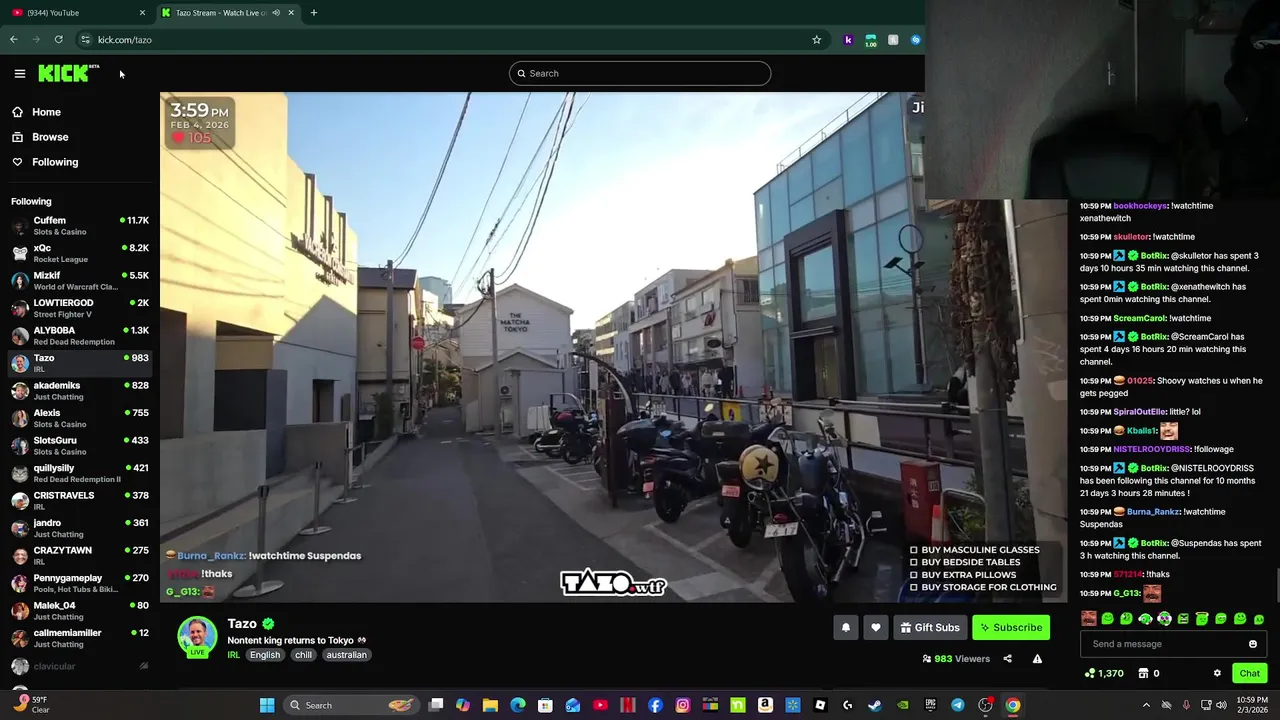Open quillysilly channel in following list

pyautogui.click(x=80, y=473)
